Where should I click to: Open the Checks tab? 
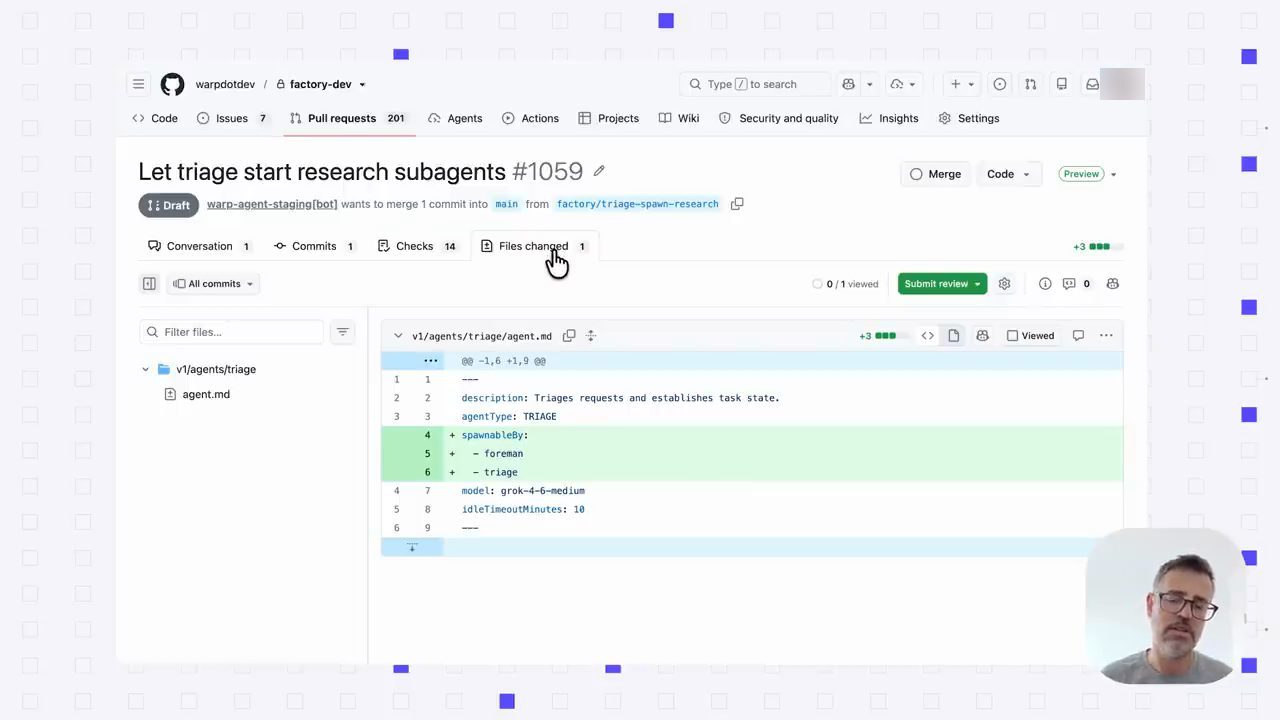(x=417, y=246)
